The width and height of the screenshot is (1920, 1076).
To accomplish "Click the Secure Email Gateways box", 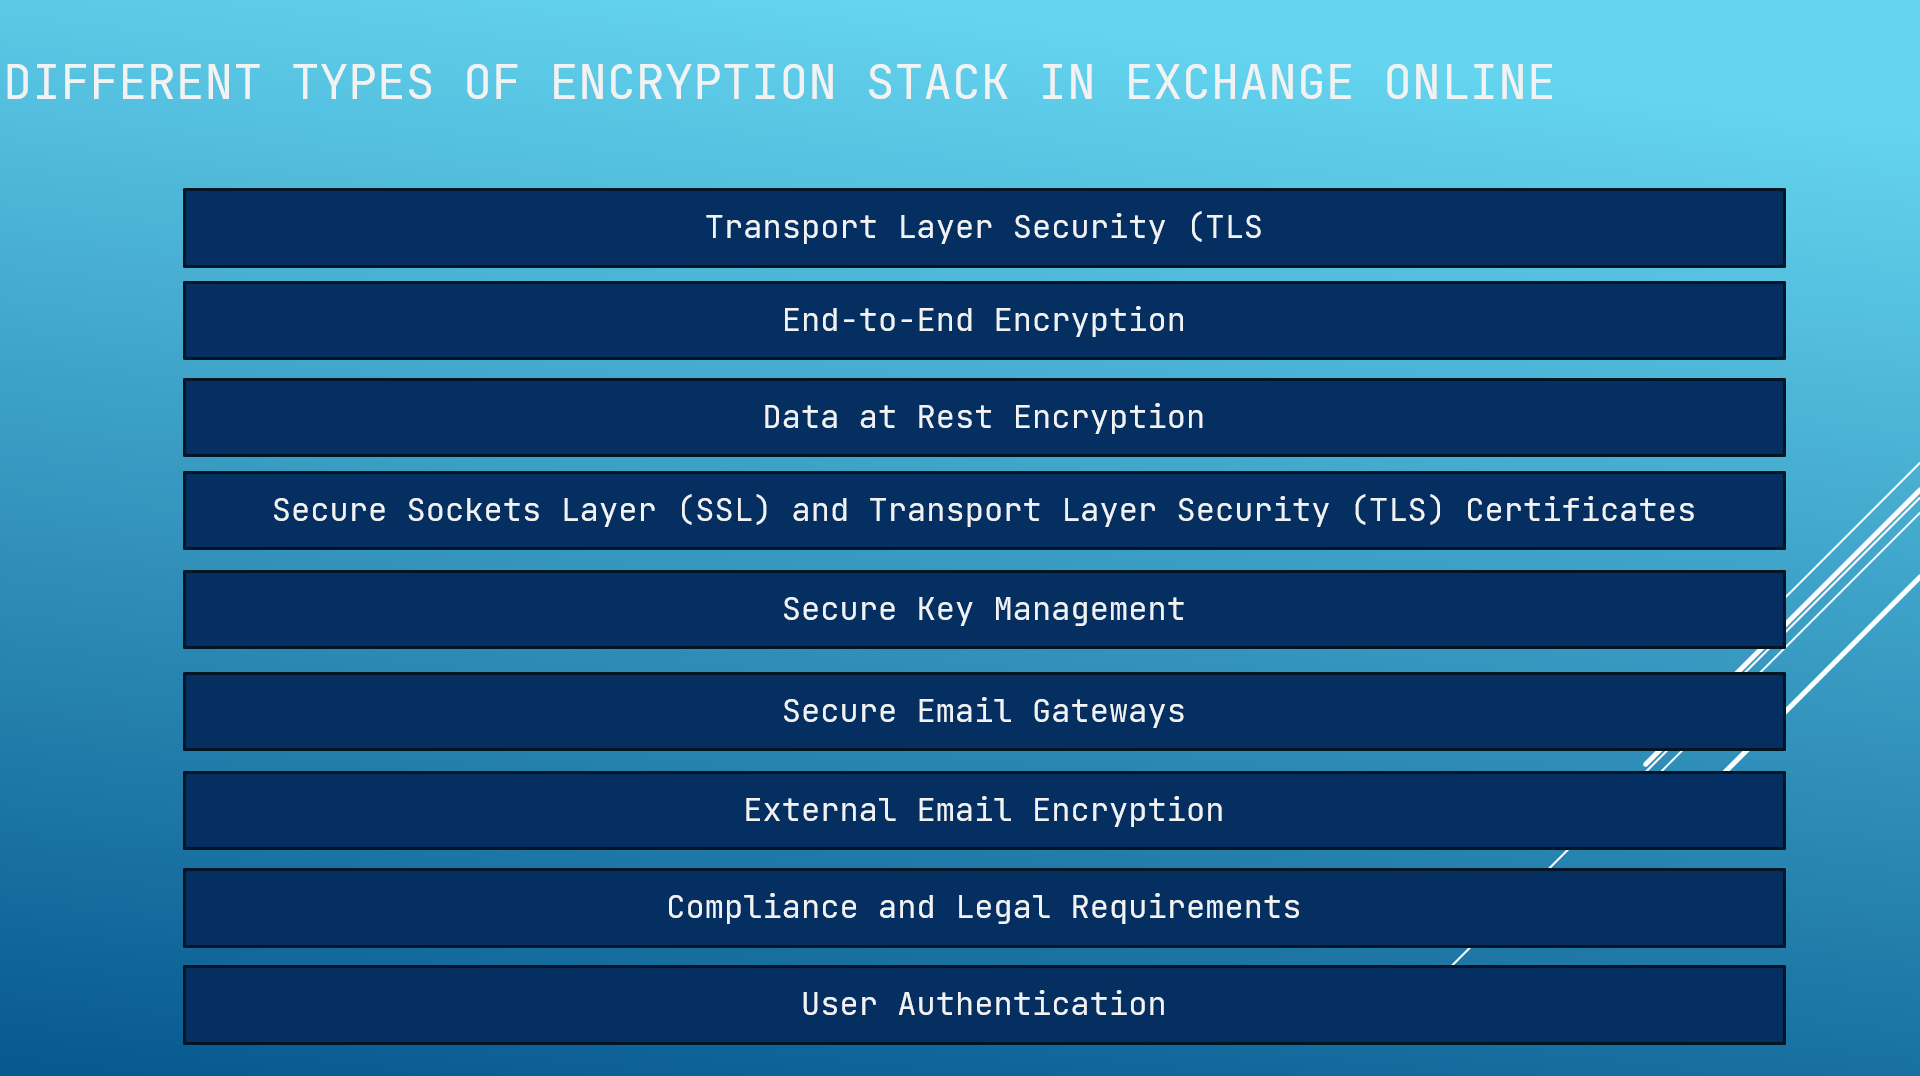I will (x=984, y=712).
